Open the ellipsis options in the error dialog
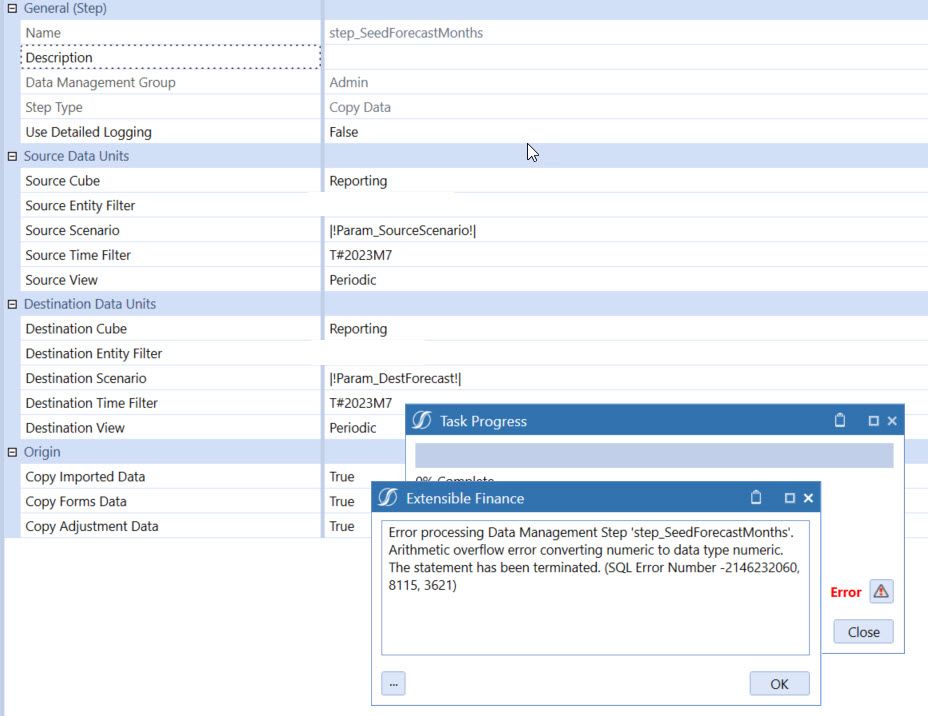 (393, 683)
